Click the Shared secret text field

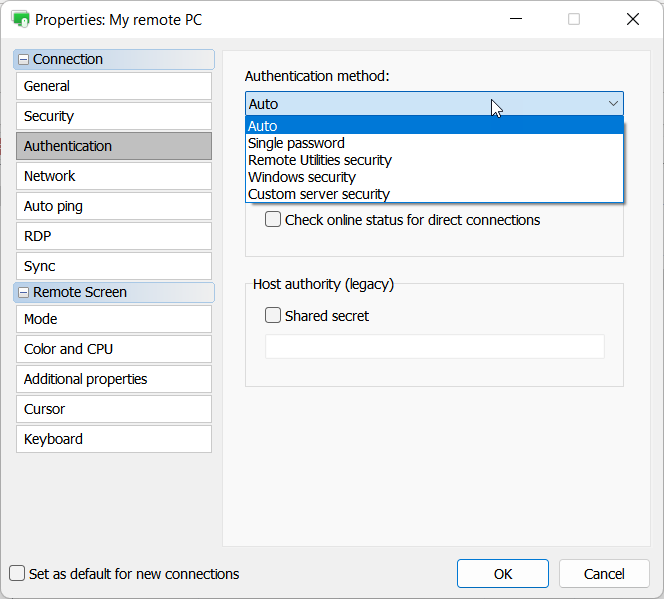click(434, 346)
